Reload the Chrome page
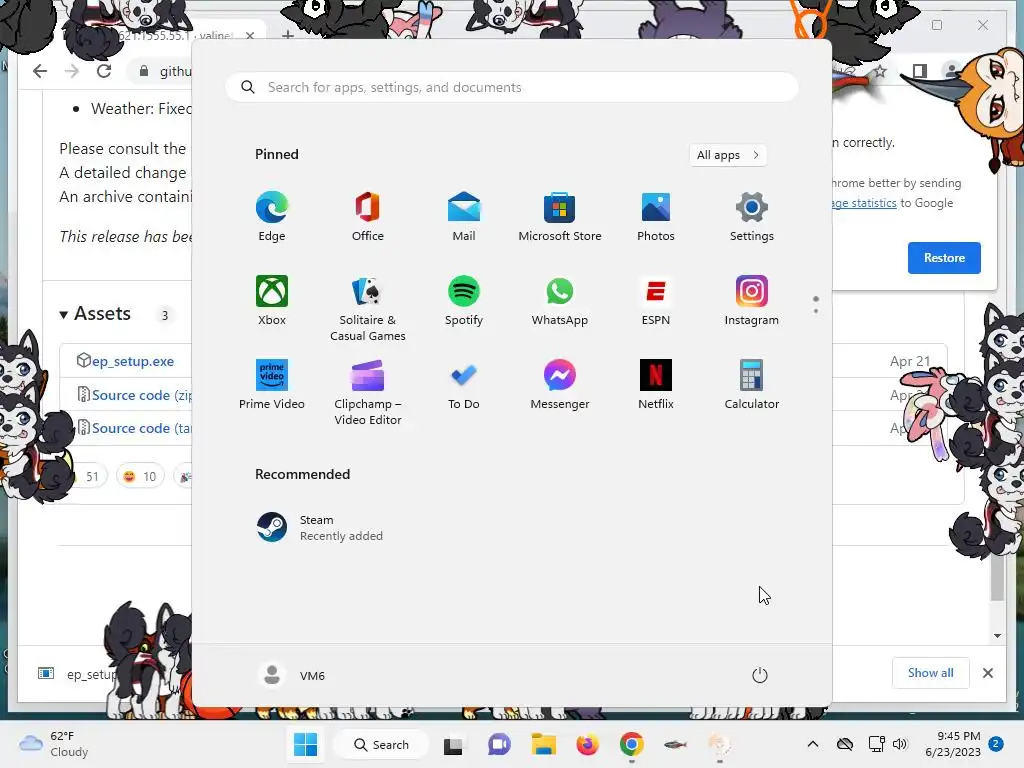Viewport: 1024px width, 768px height. tap(104, 71)
